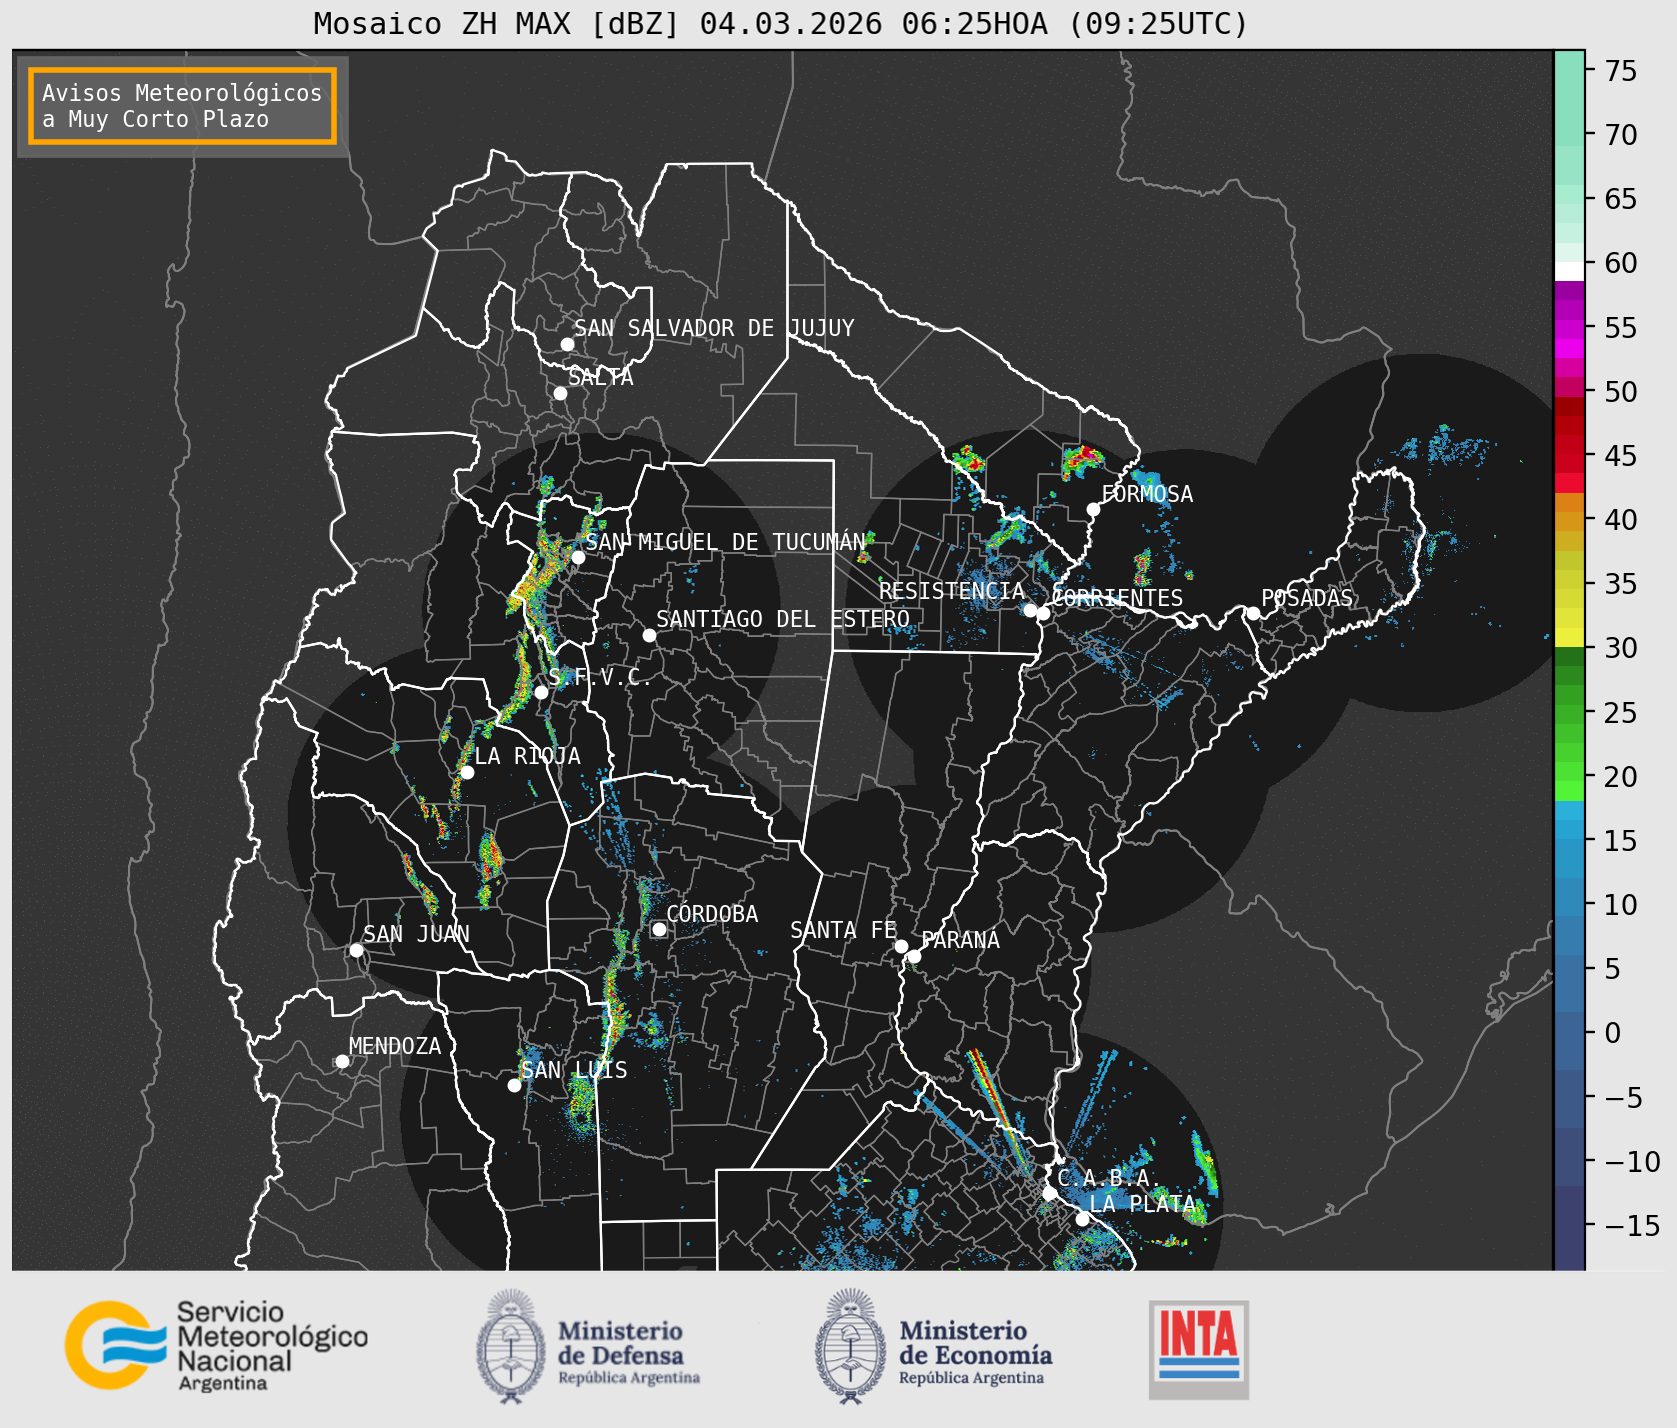Select the Resistencia city marker
The width and height of the screenshot is (1677, 1428).
[1030, 610]
